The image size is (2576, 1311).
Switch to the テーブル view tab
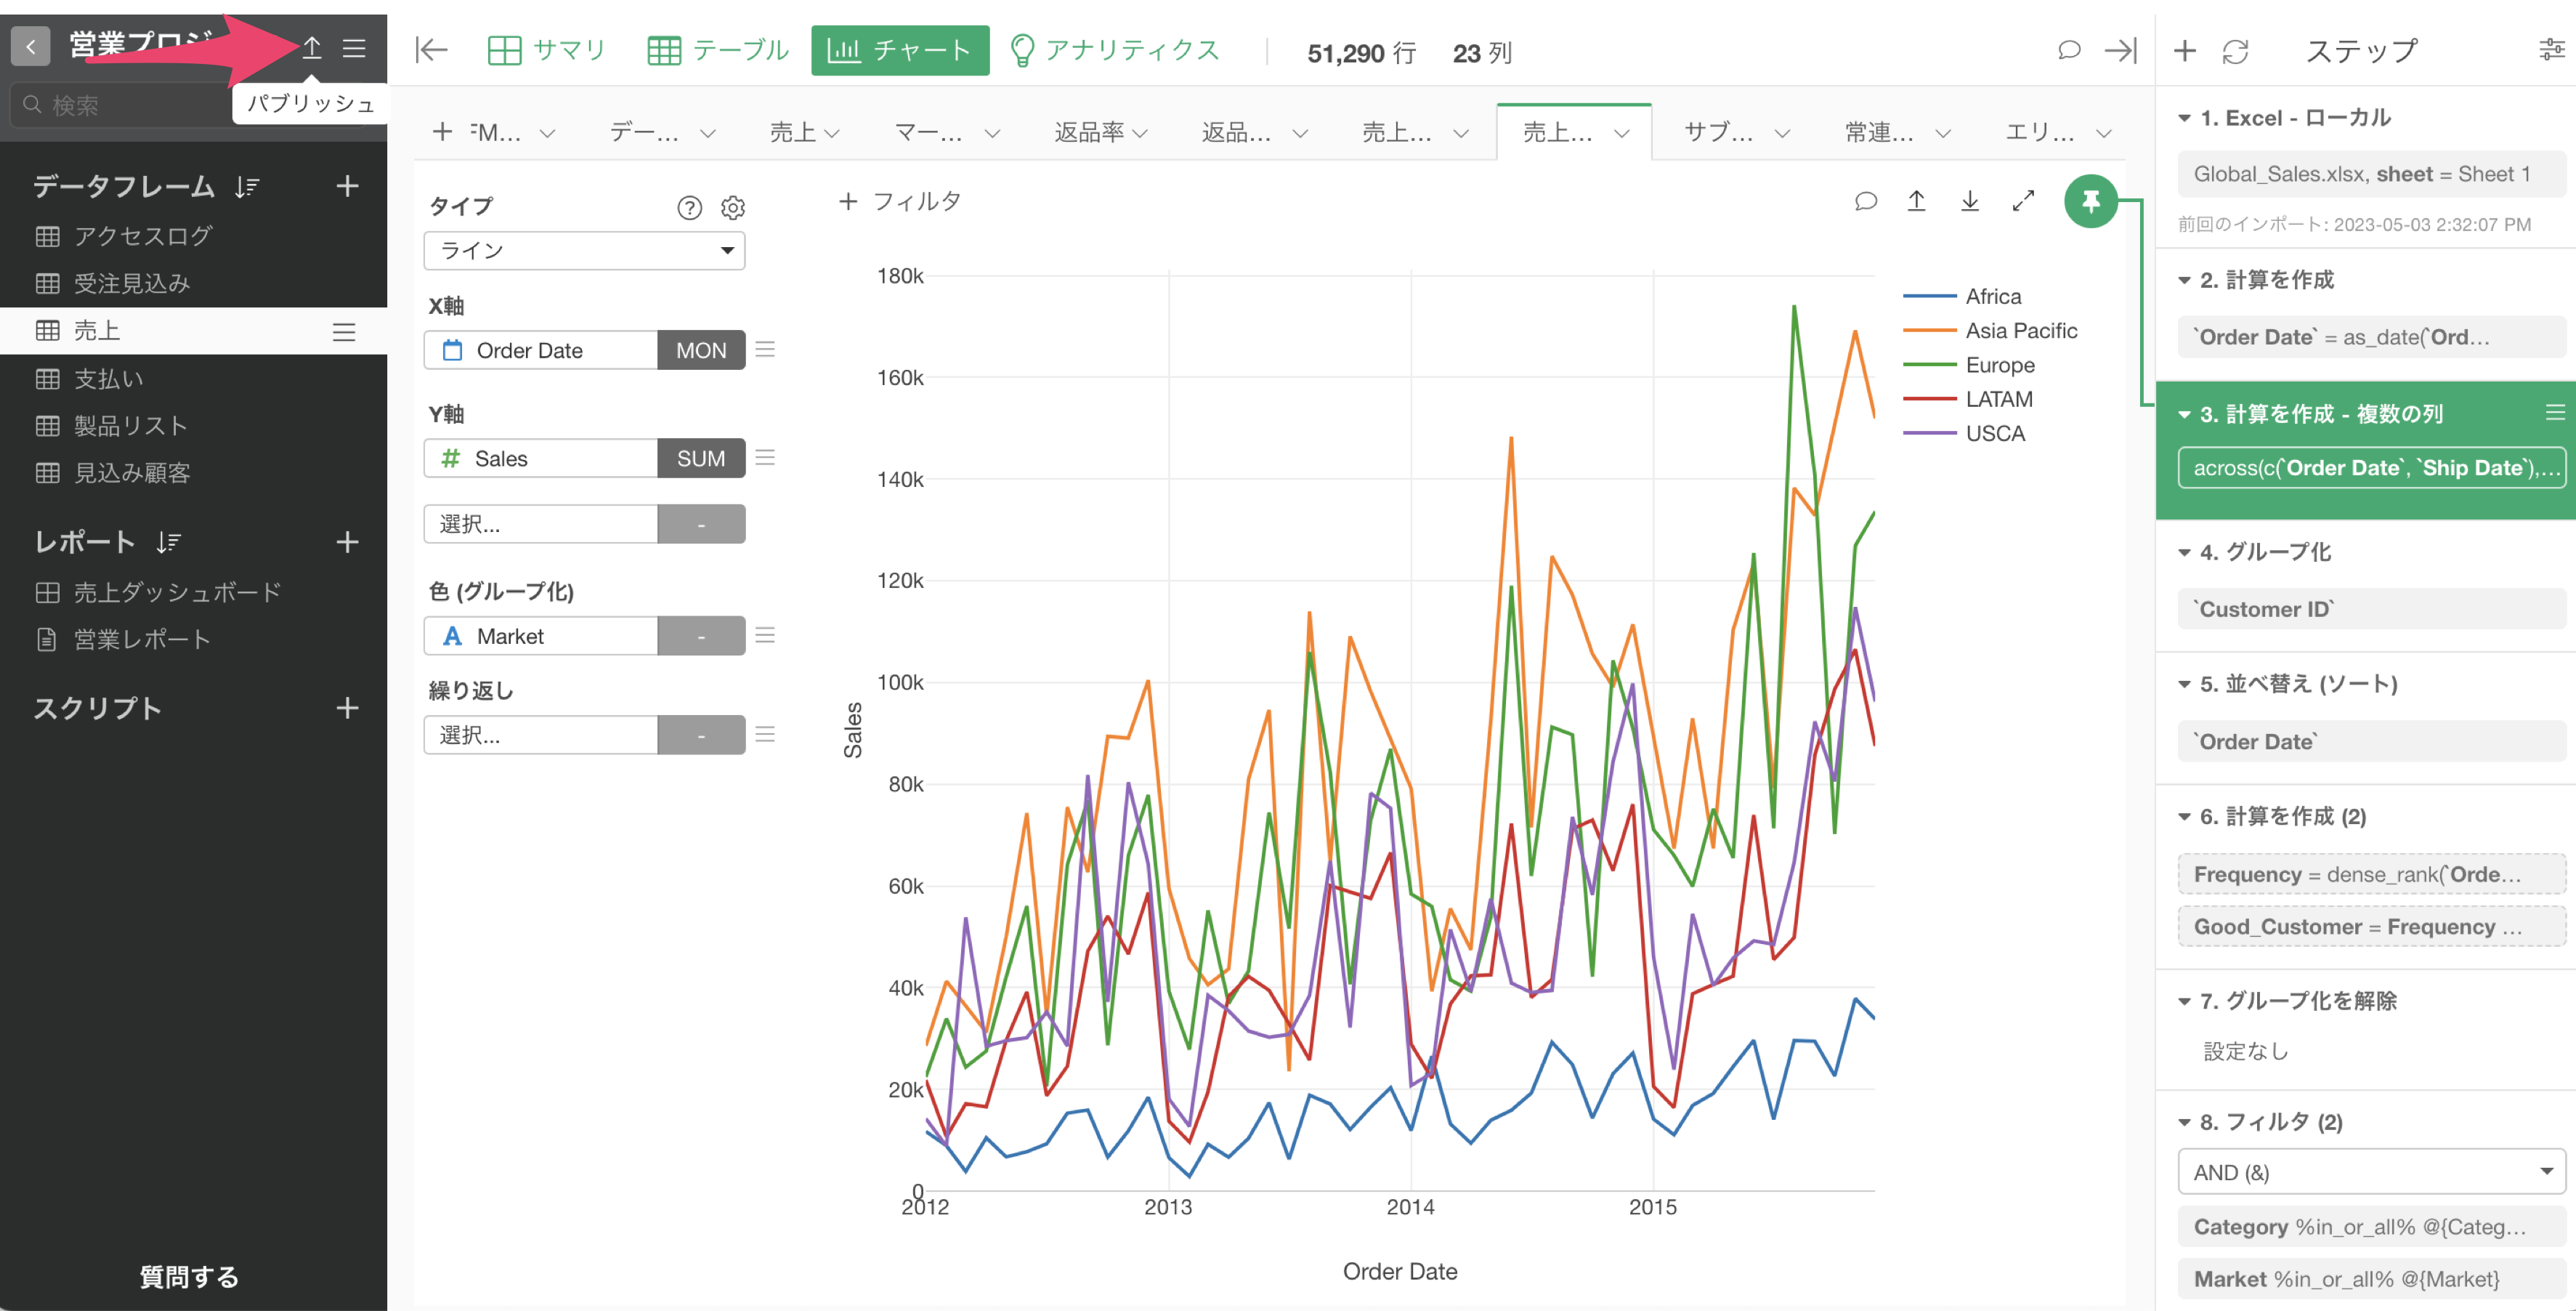718,51
